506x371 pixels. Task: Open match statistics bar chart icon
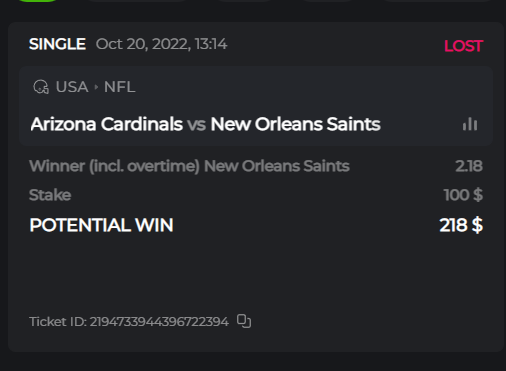point(470,124)
